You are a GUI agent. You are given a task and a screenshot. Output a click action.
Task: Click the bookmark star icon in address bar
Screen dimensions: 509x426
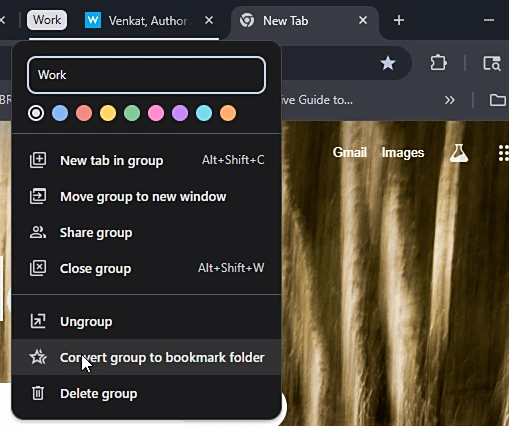388,63
